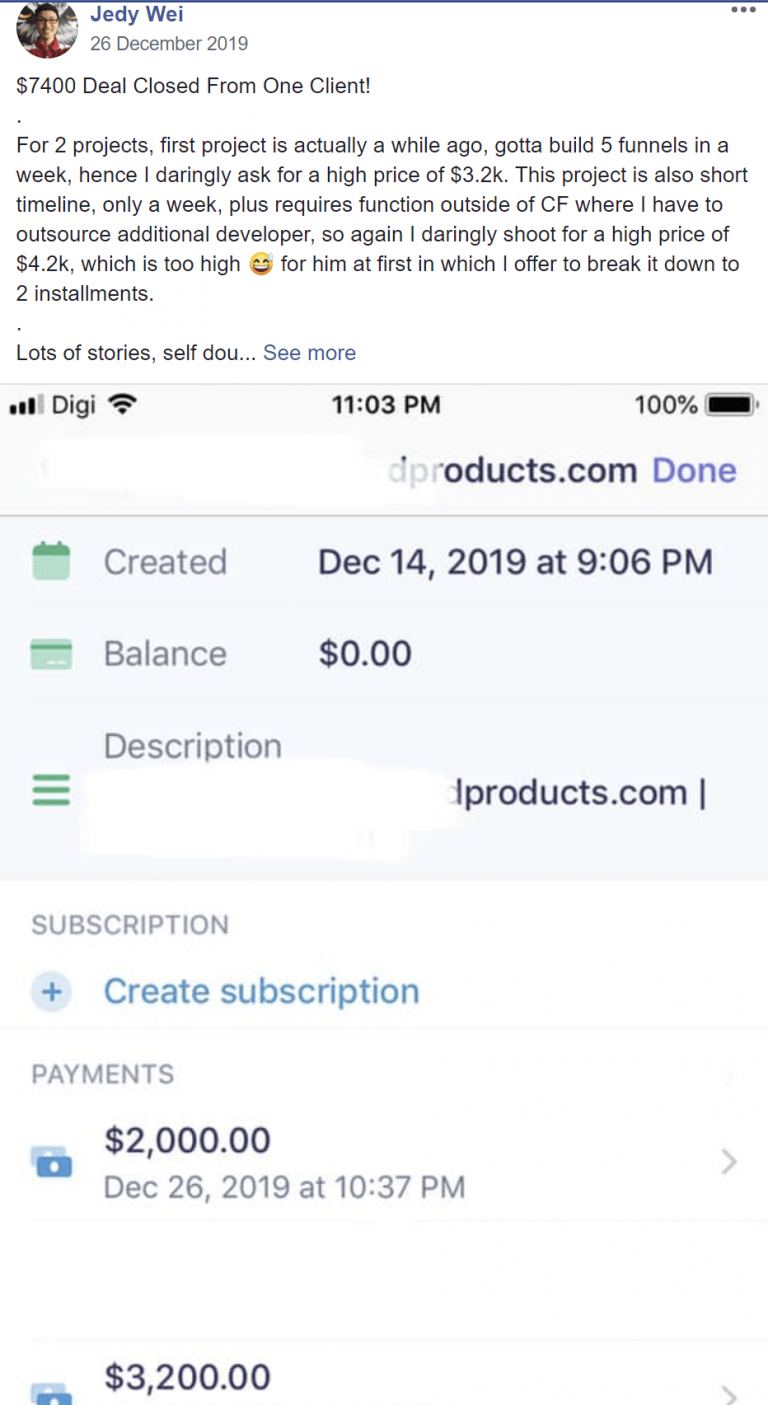Select the Create subscription link
The height and width of the screenshot is (1405, 768).
pyautogui.click(x=261, y=991)
